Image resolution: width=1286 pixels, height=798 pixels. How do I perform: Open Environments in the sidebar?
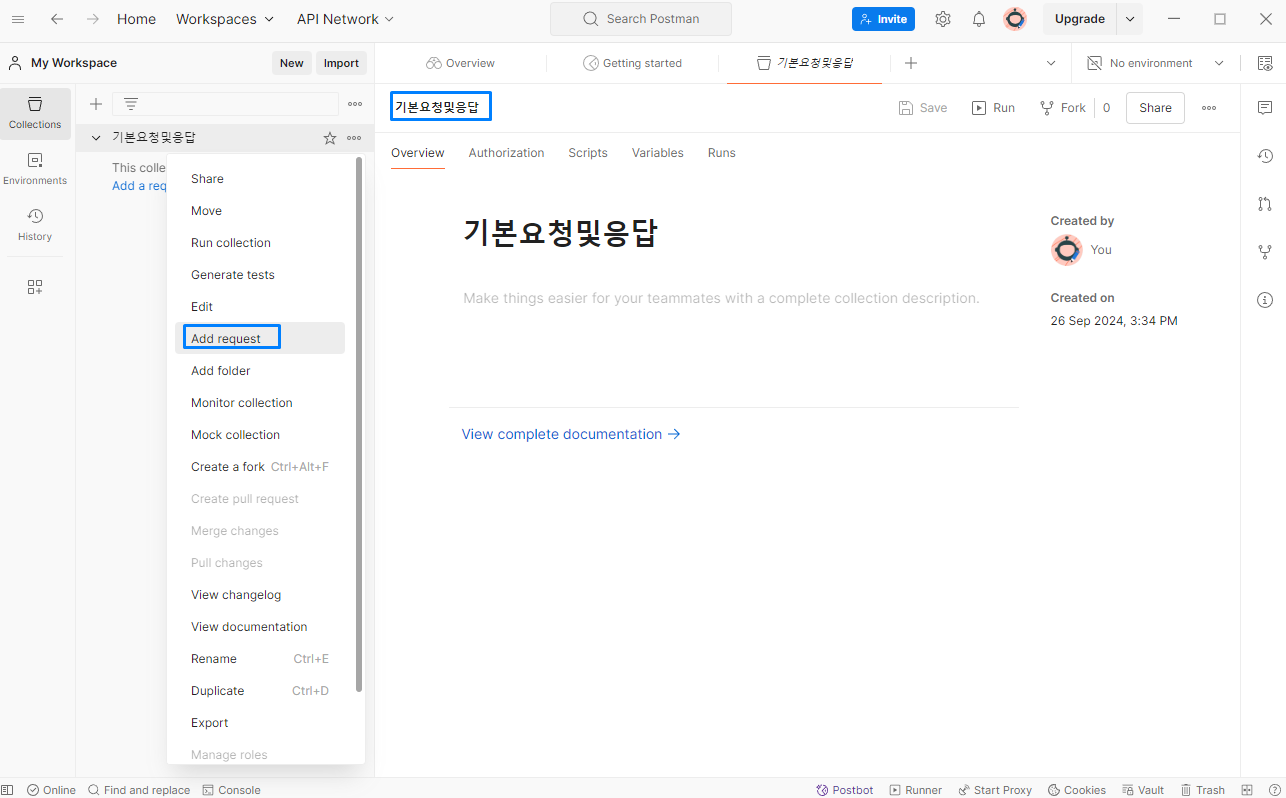tap(35, 169)
